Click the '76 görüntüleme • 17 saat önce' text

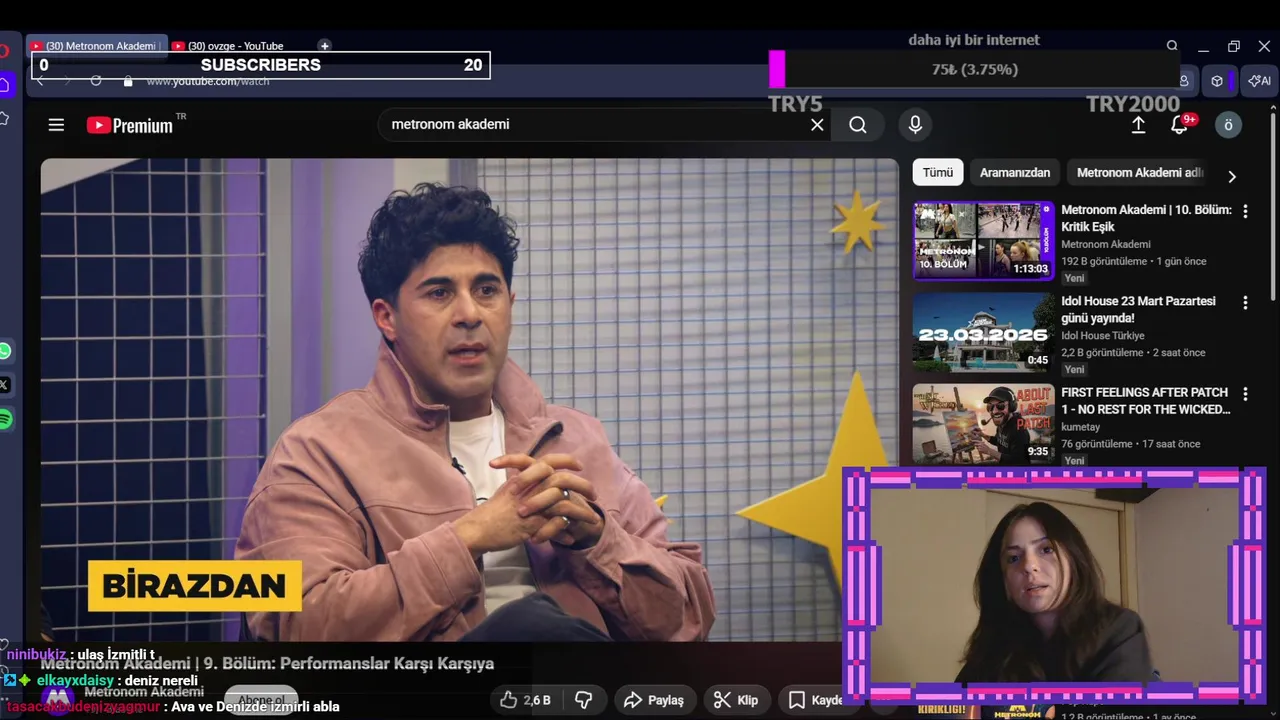[x=1131, y=444]
